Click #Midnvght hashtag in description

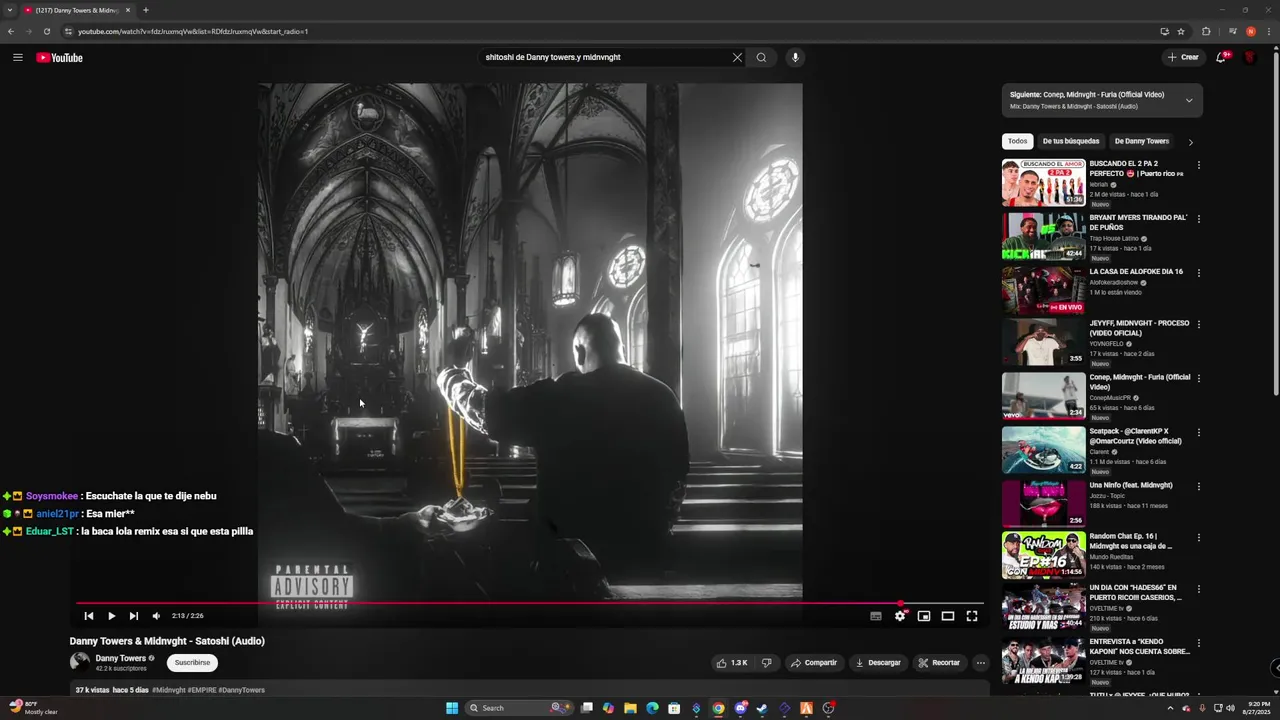pyautogui.click(x=169, y=690)
